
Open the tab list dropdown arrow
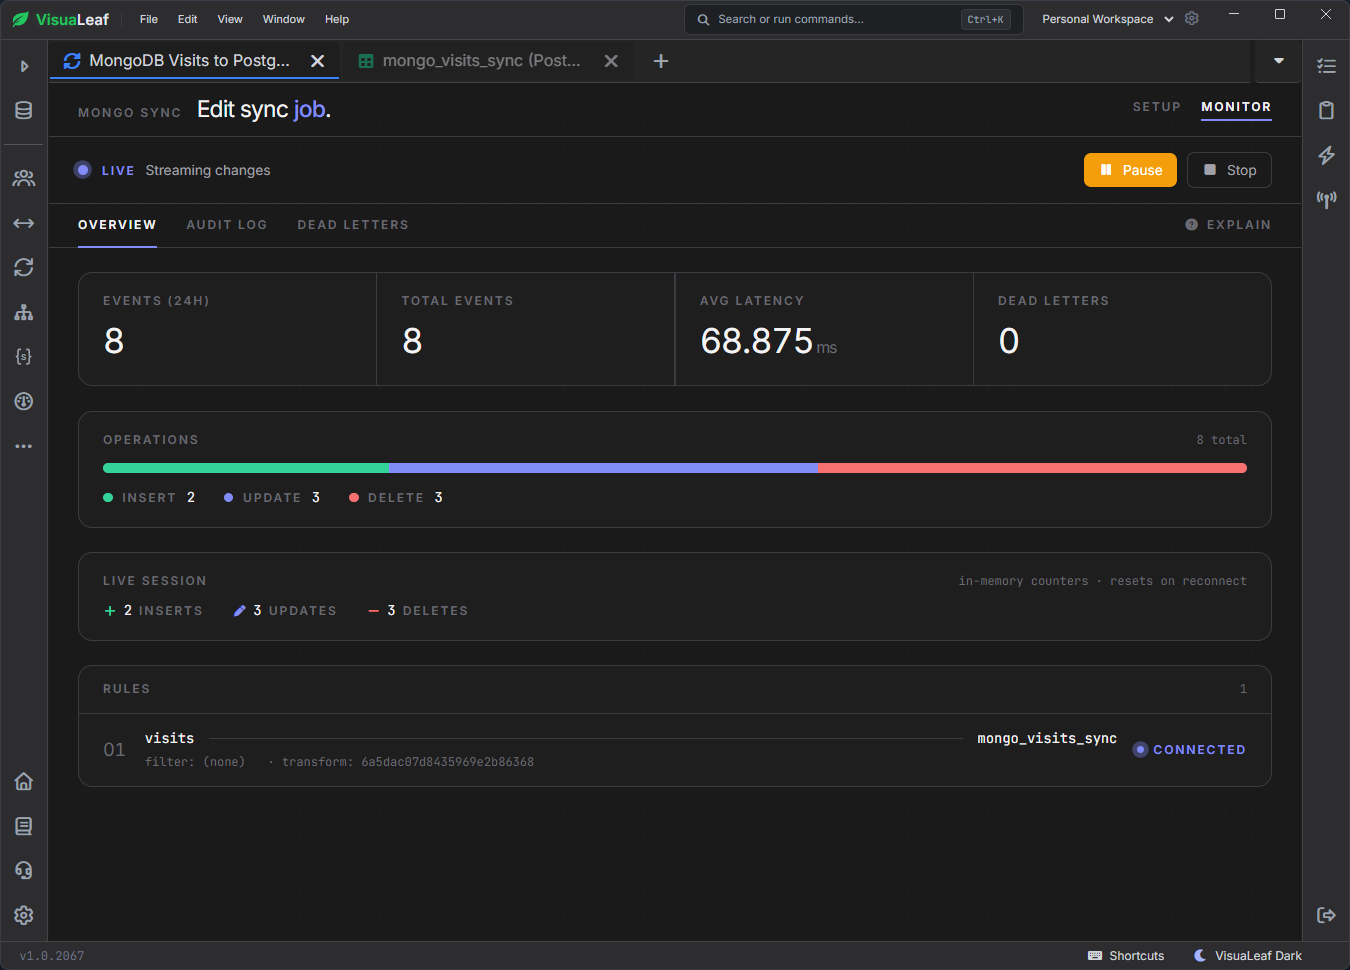point(1278,61)
